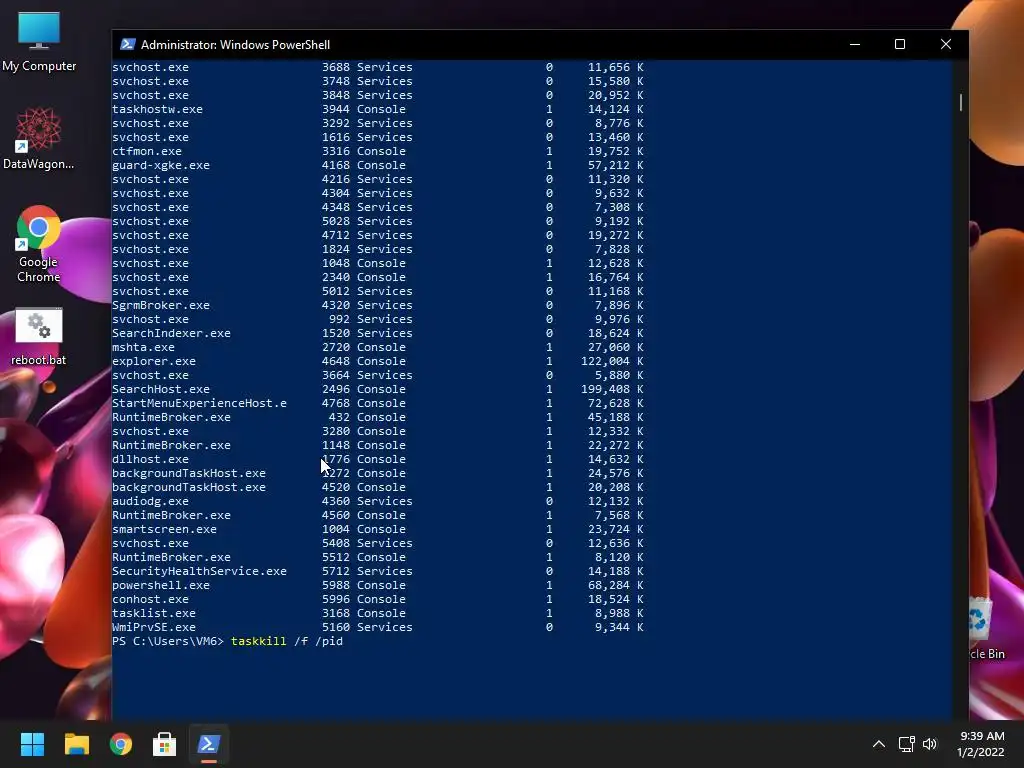Maximize the PowerShell window
This screenshot has height=768, width=1024.
[900, 44]
